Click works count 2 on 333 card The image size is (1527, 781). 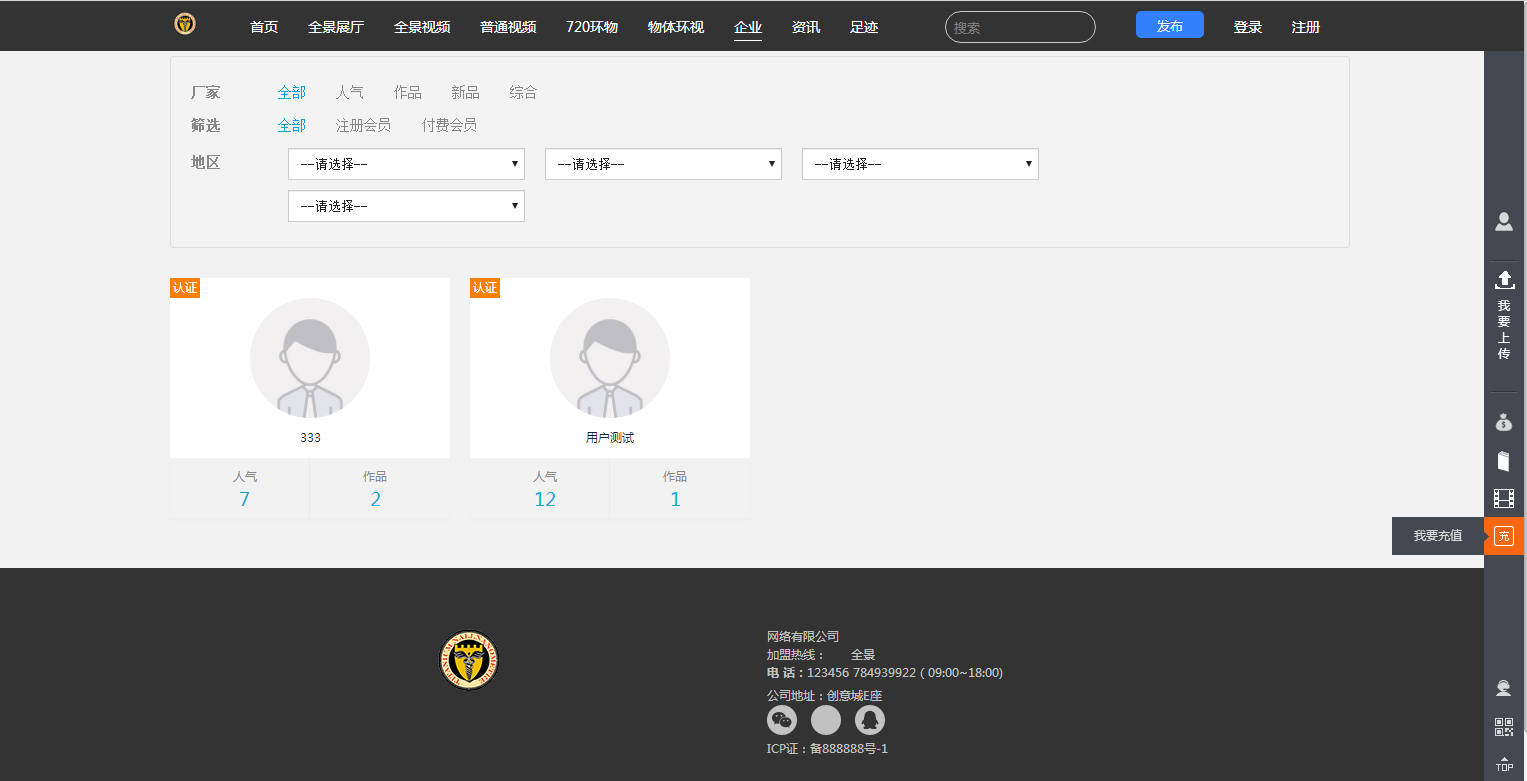point(376,499)
